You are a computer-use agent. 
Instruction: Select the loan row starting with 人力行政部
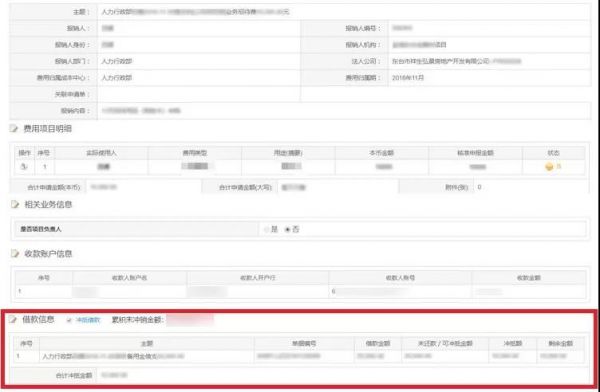300,356
